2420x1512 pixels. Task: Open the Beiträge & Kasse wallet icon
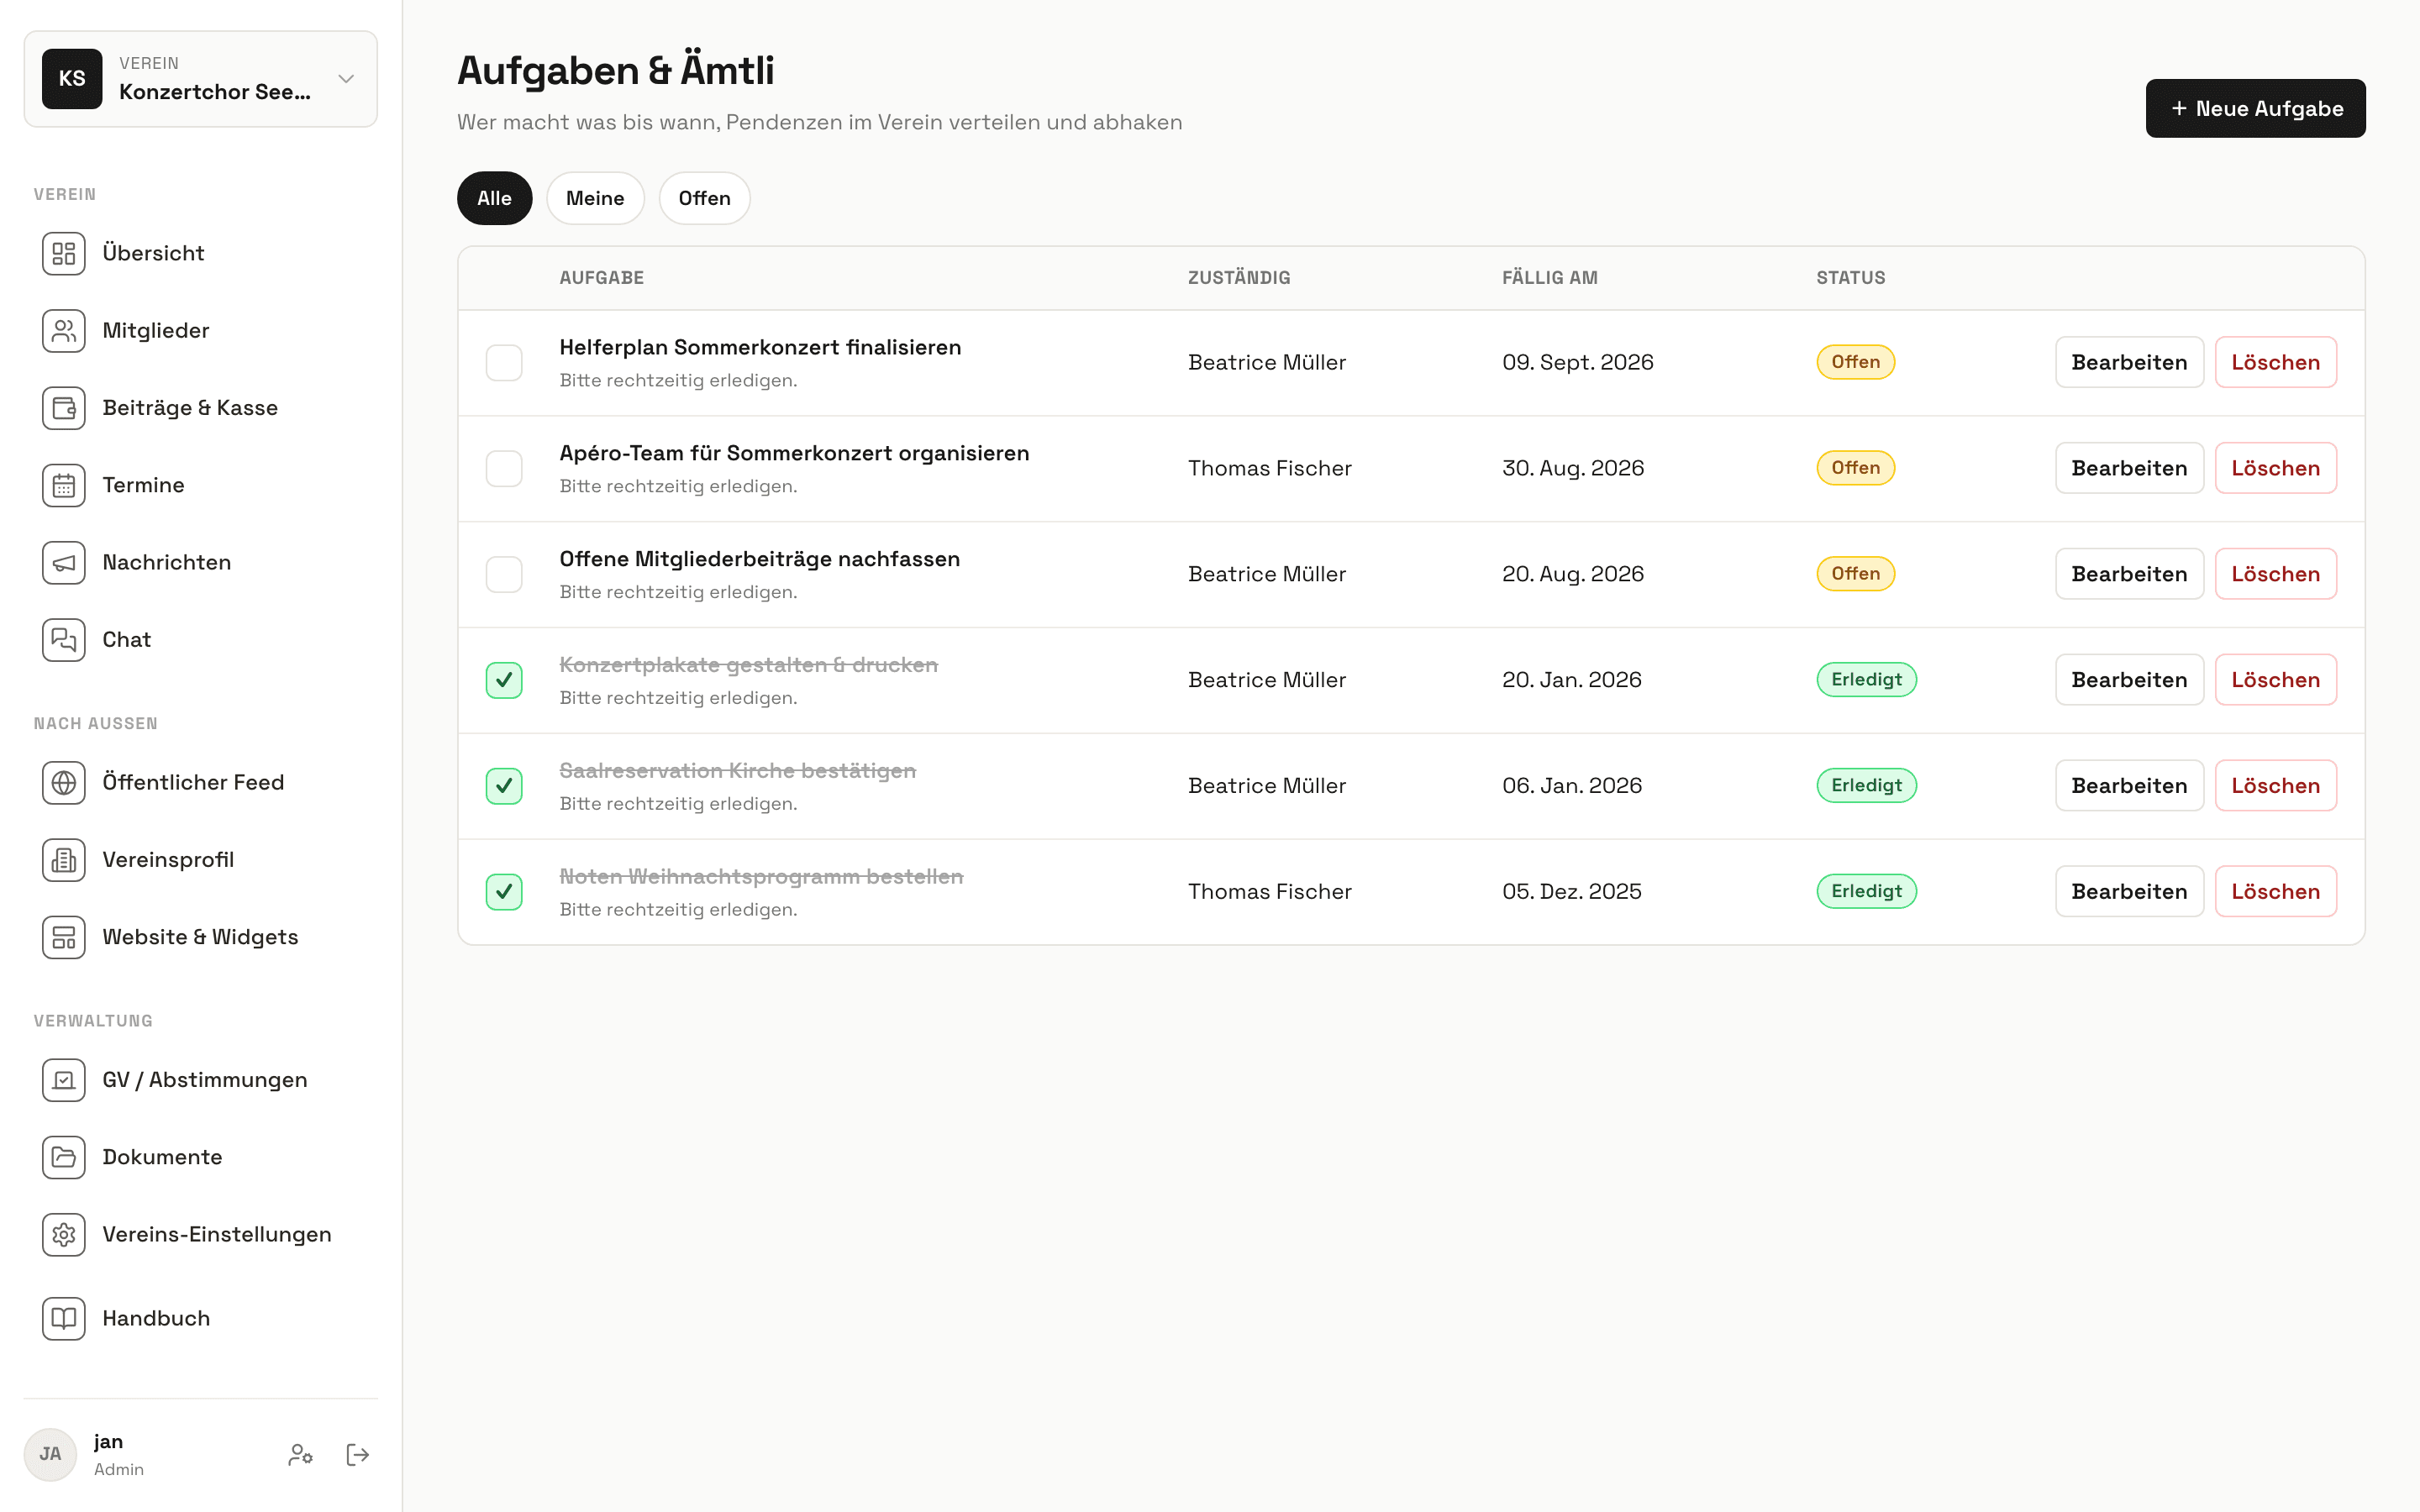[64, 408]
